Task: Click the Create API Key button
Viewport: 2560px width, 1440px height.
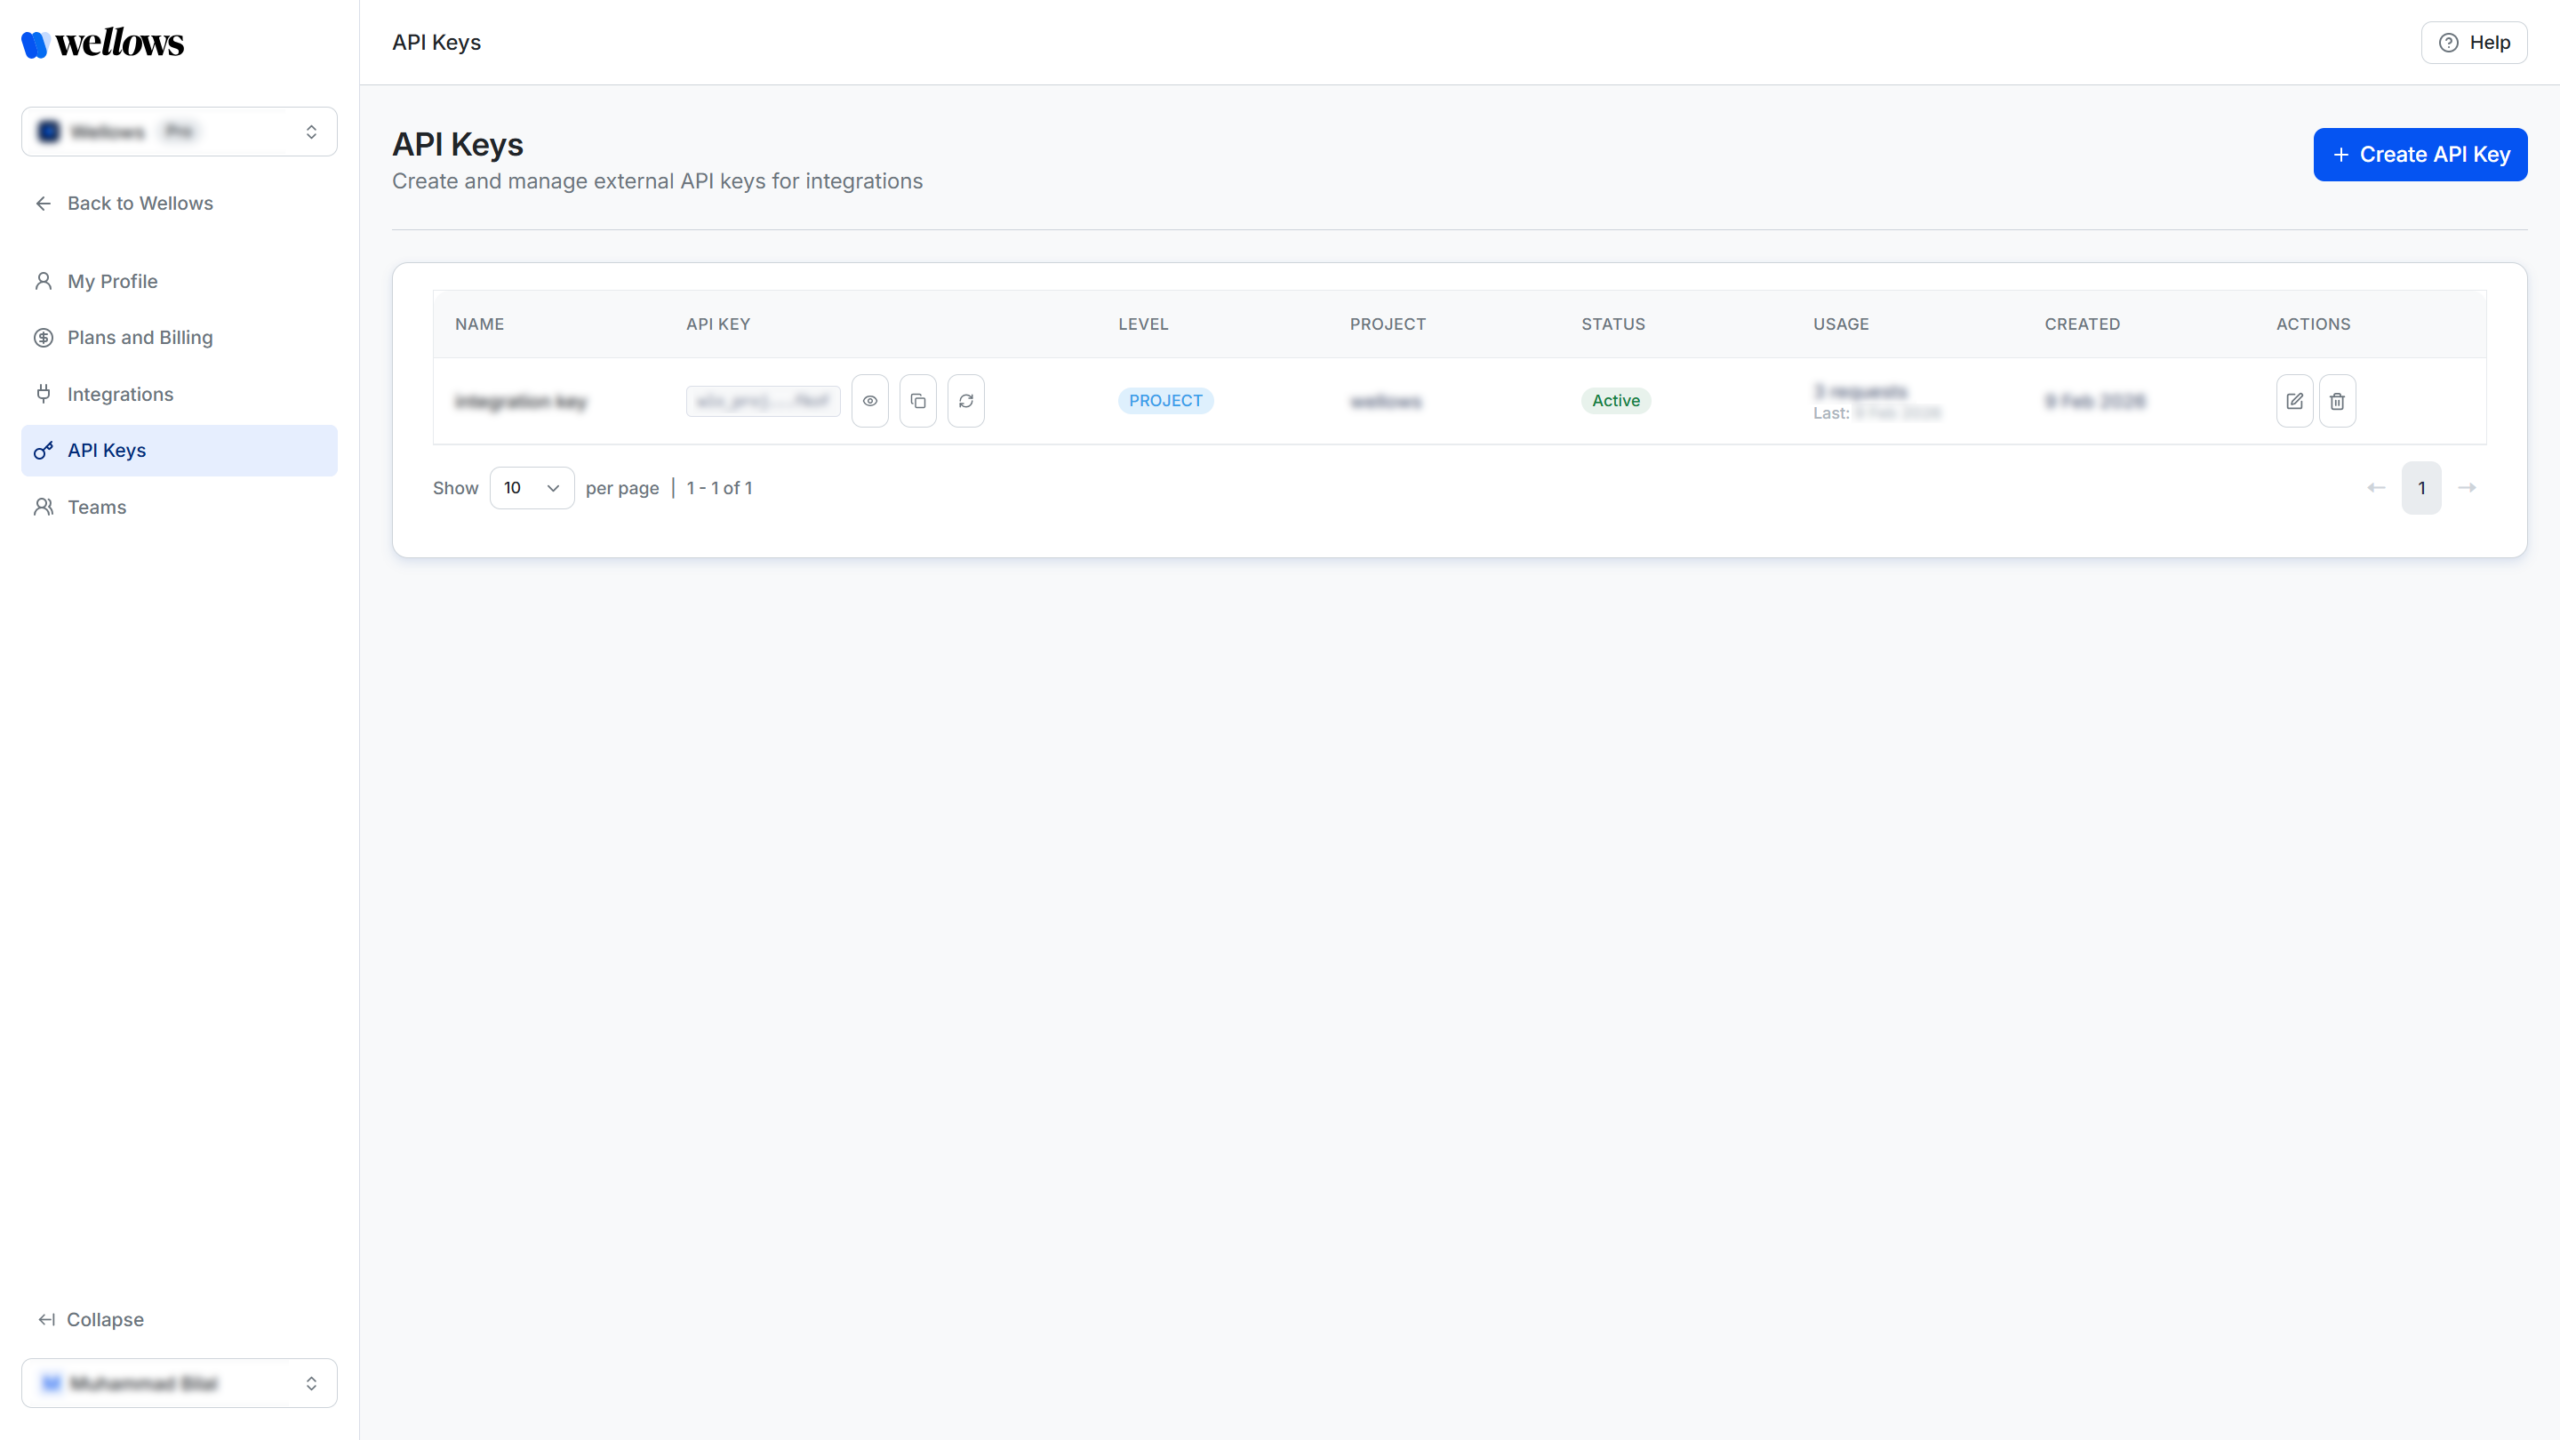Action: (x=2420, y=154)
